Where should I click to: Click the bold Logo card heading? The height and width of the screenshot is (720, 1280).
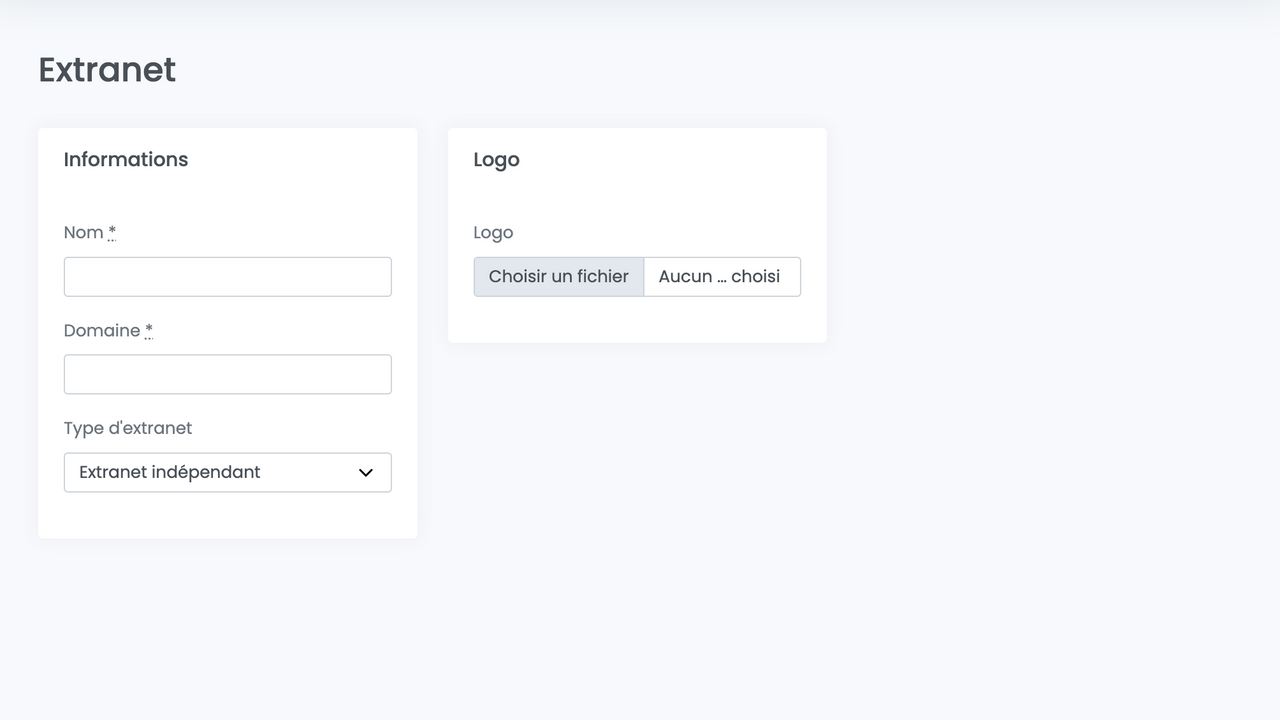pos(496,160)
